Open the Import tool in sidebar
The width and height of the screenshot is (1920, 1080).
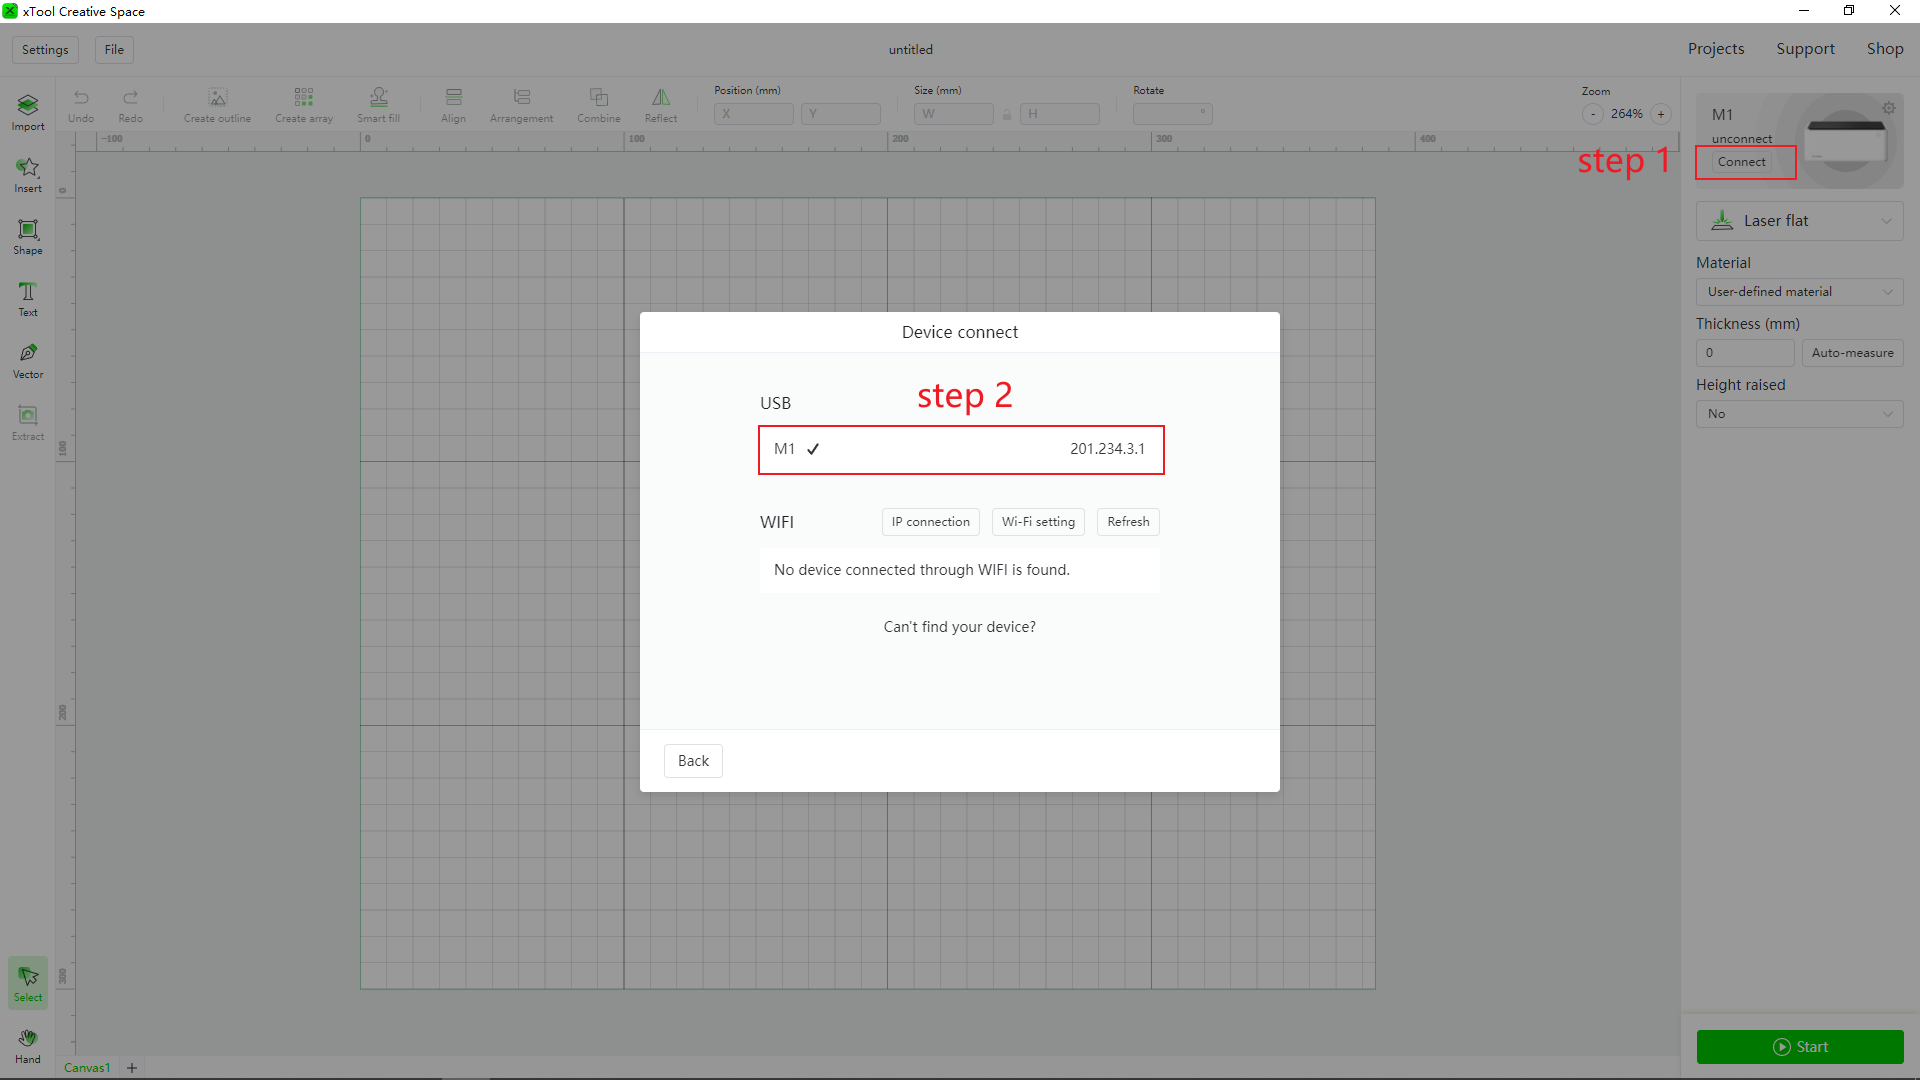[28, 112]
